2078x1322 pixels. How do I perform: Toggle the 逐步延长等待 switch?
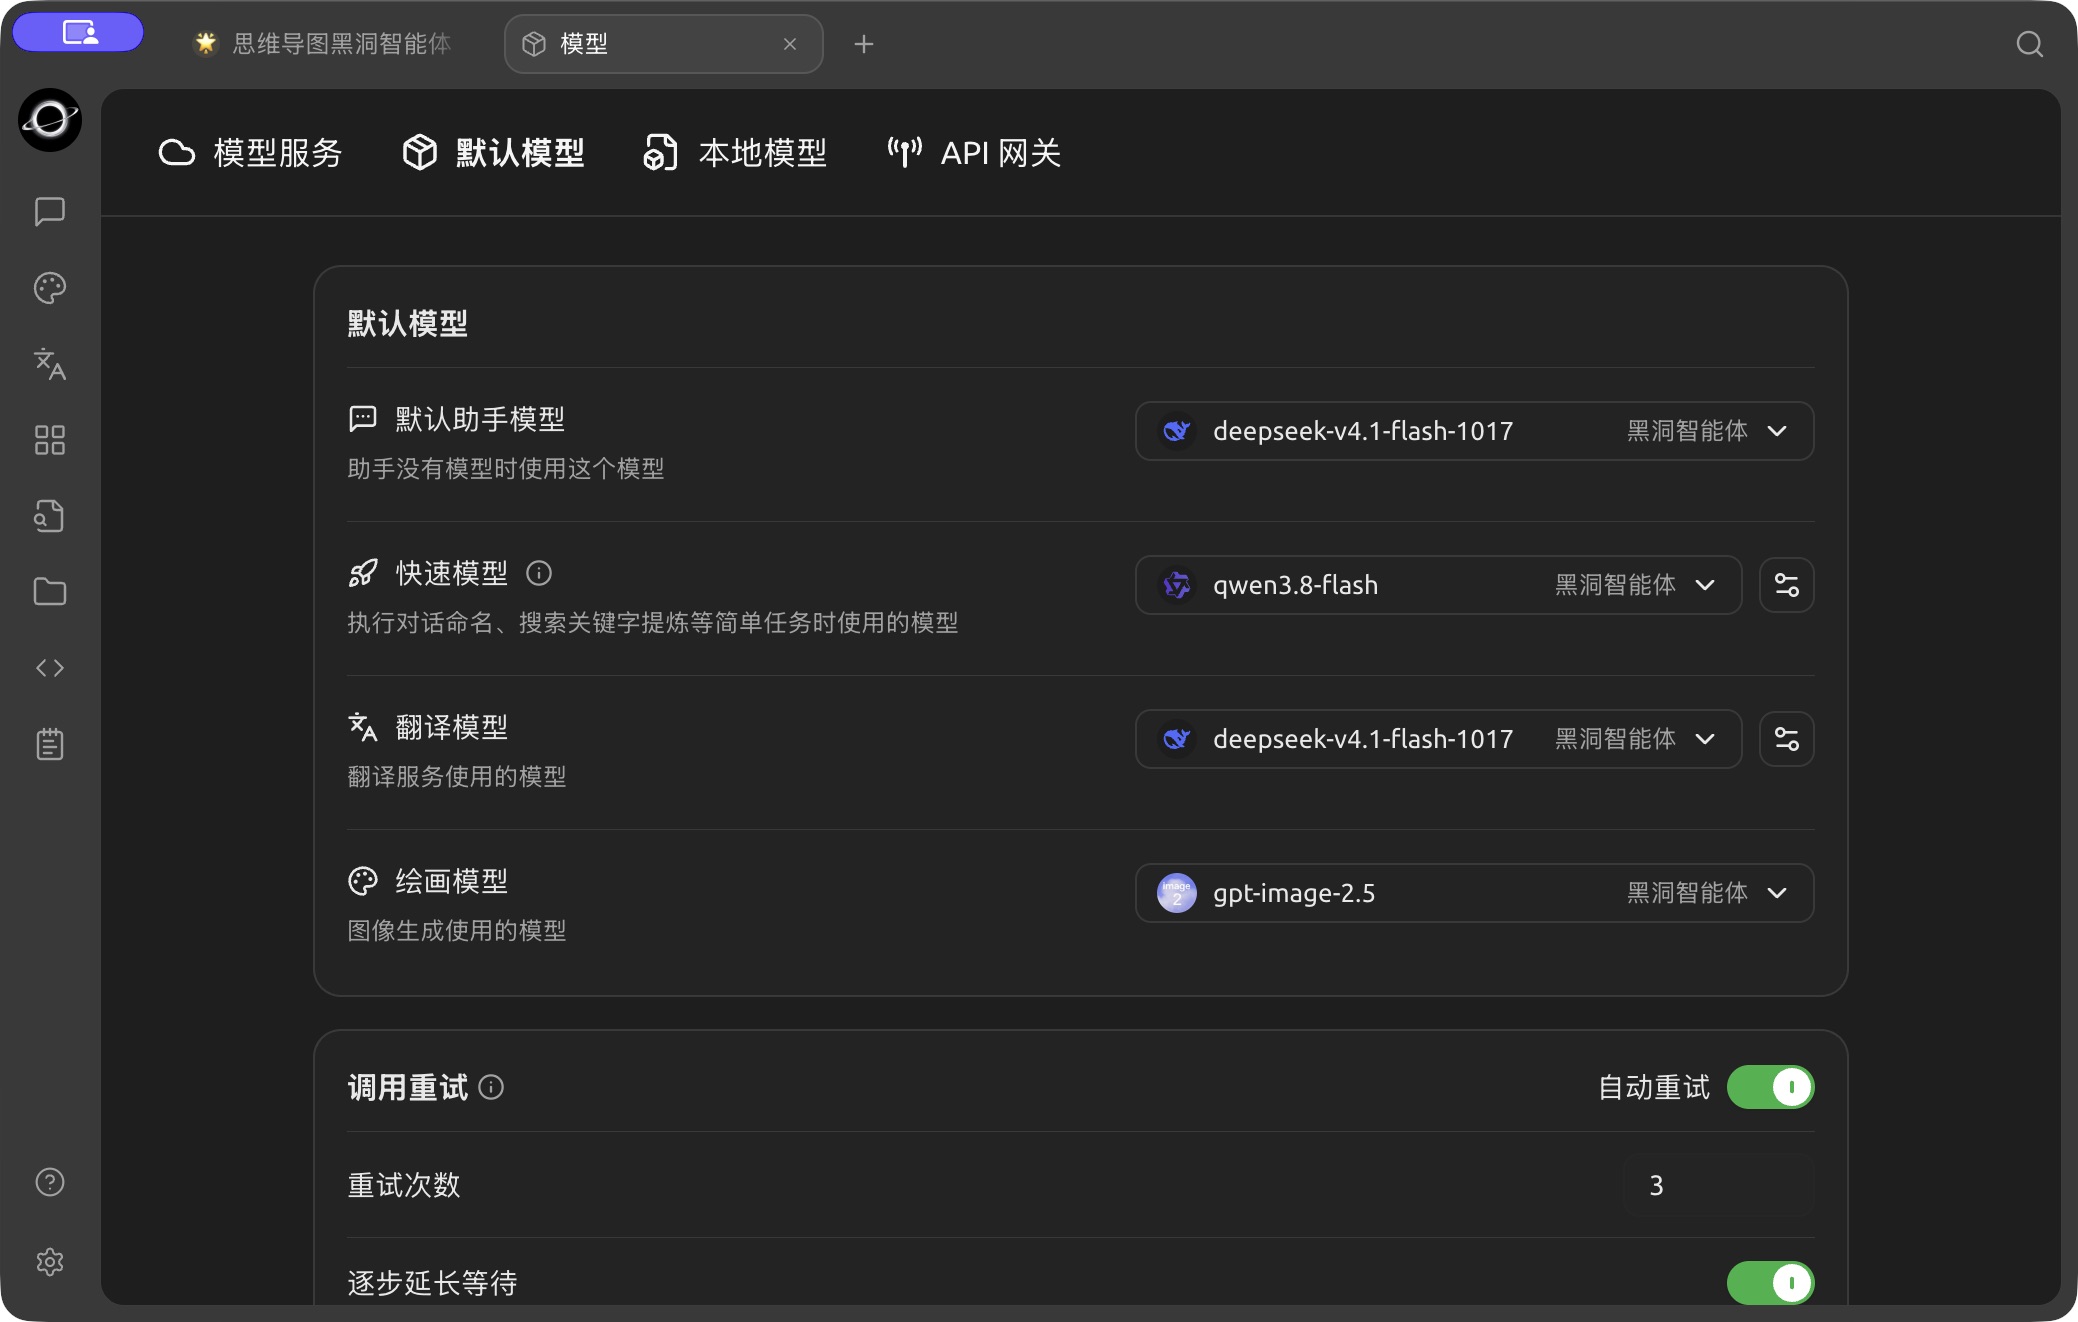pos(1771,1283)
